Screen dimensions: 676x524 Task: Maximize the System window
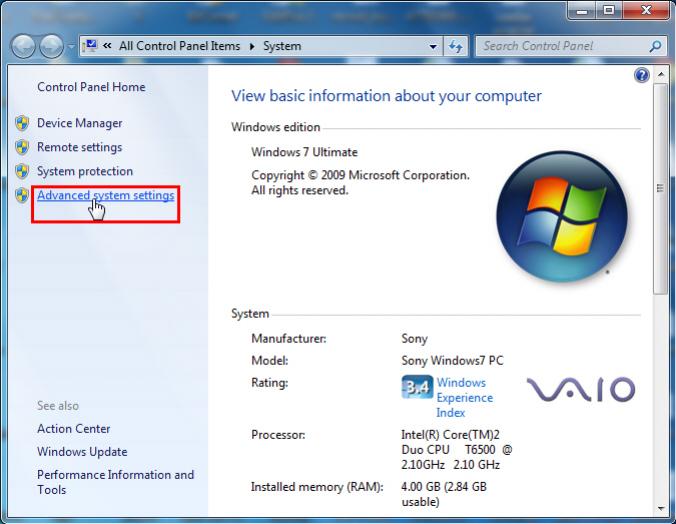pyautogui.click(x=609, y=10)
